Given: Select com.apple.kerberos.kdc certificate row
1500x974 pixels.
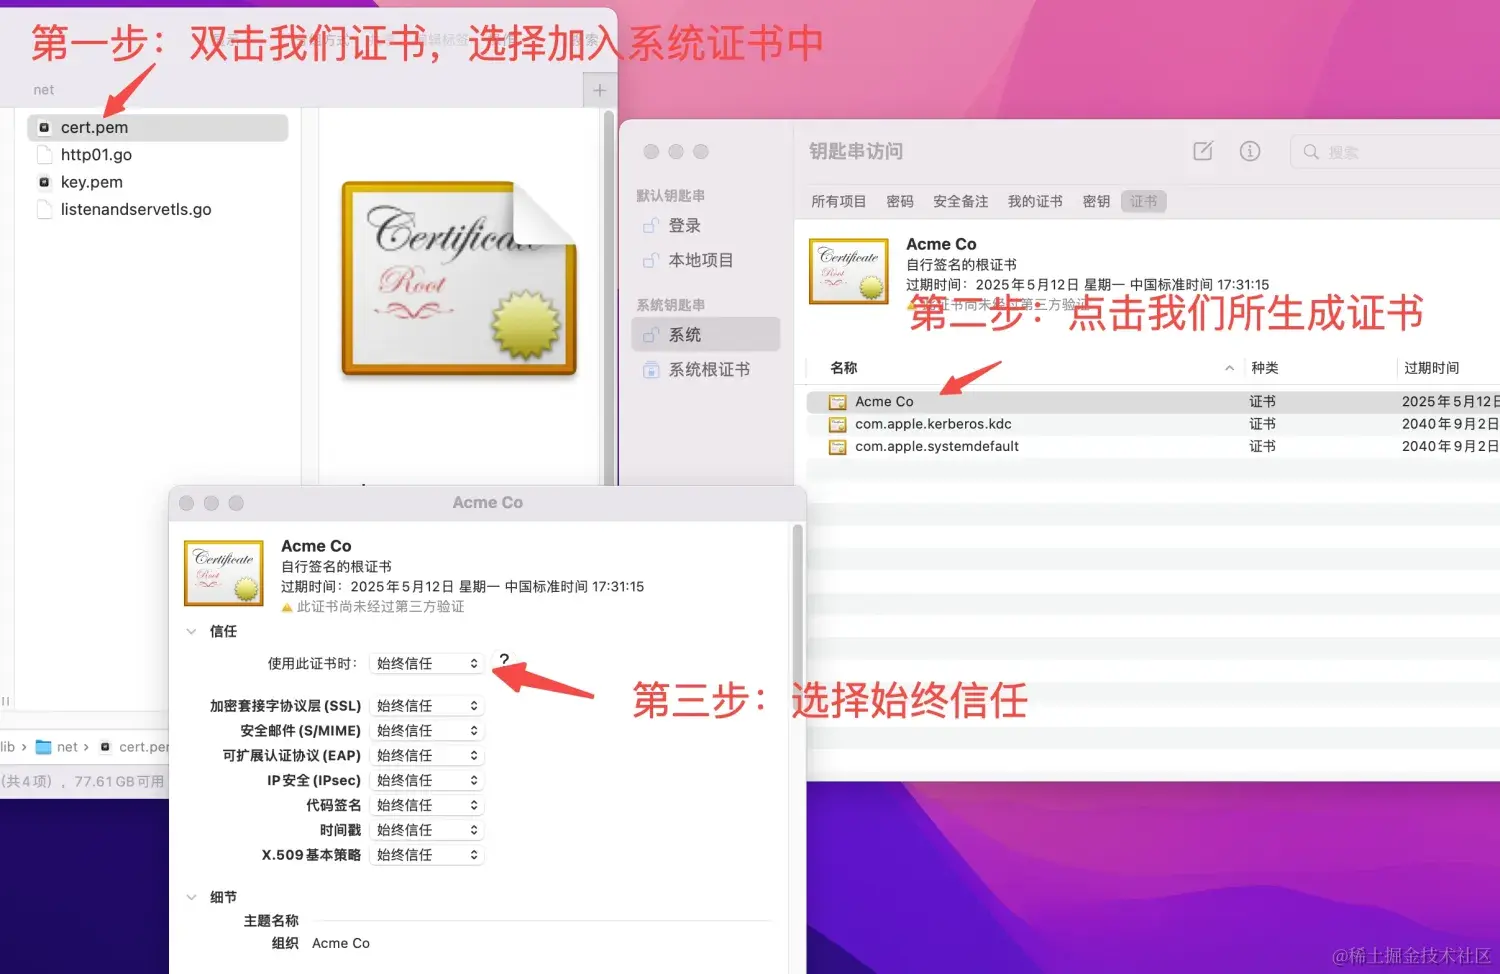Looking at the screenshot, I should 1153,424.
